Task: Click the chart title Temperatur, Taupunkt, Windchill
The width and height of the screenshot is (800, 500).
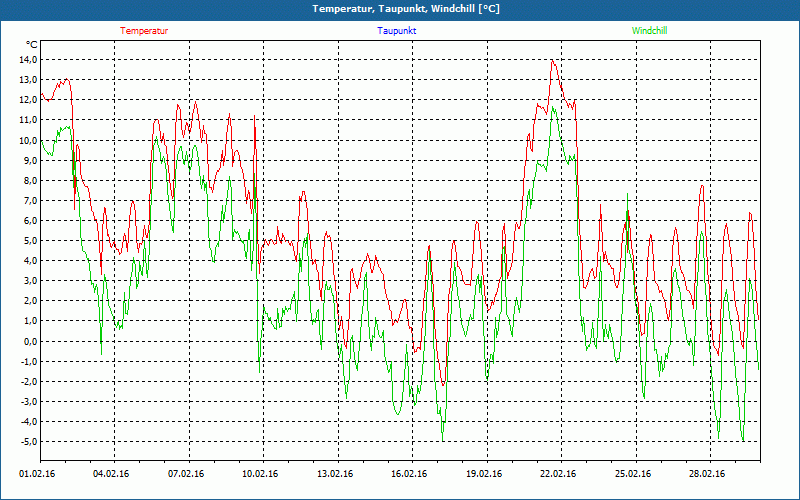Action: tap(406, 9)
